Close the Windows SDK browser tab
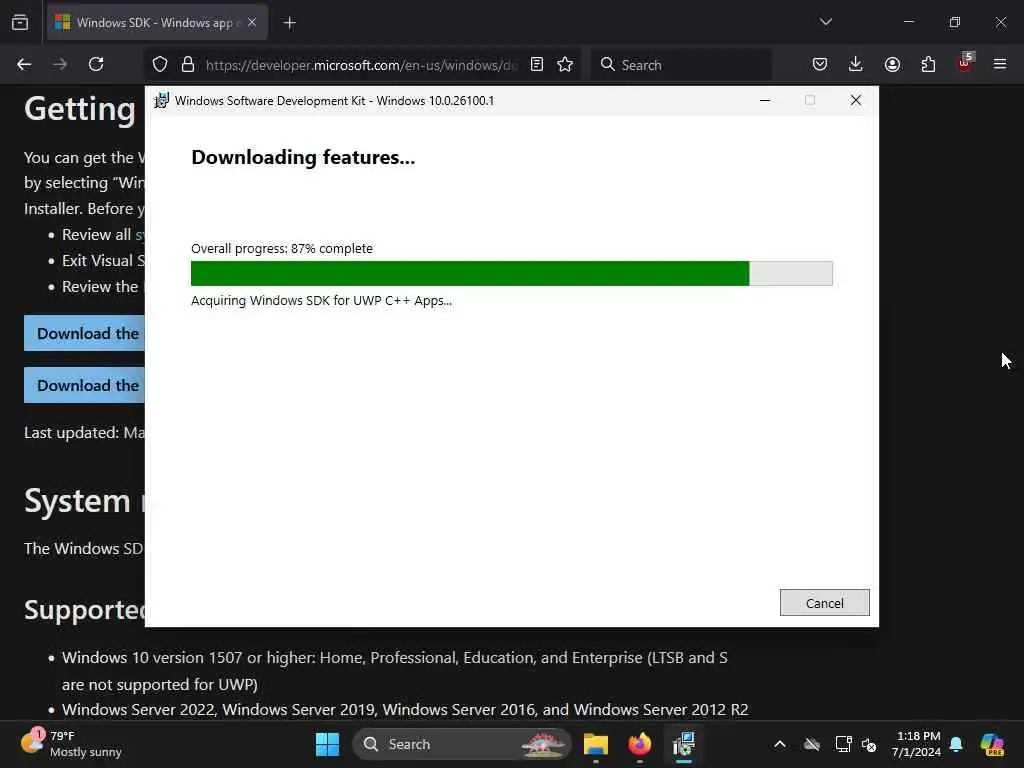The height and width of the screenshot is (768, 1024). pyautogui.click(x=252, y=23)
